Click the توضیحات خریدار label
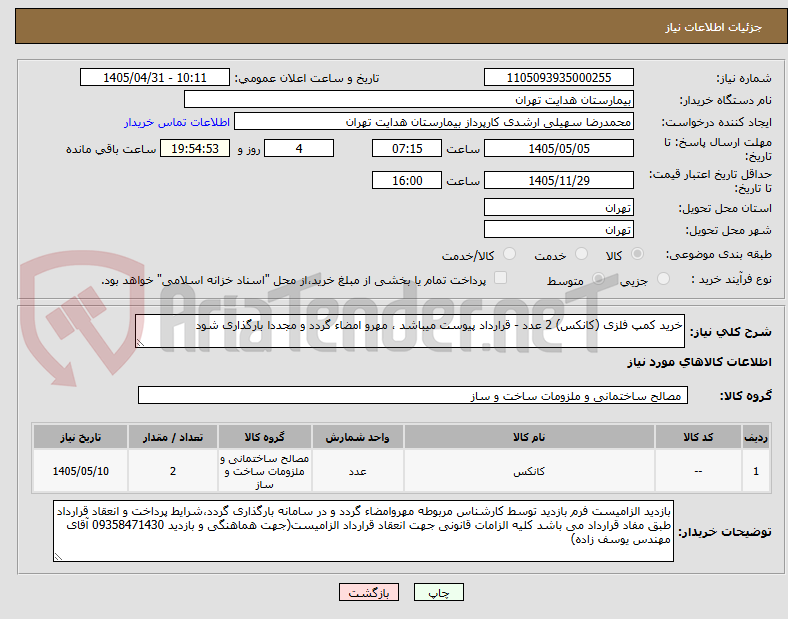The width and height of the screenshot is (788, 619). pyautogui.click(x=725, y=532)
